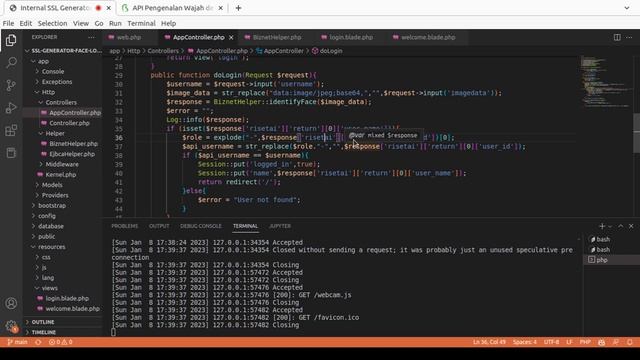Open the browser tab list chevron

627,8
